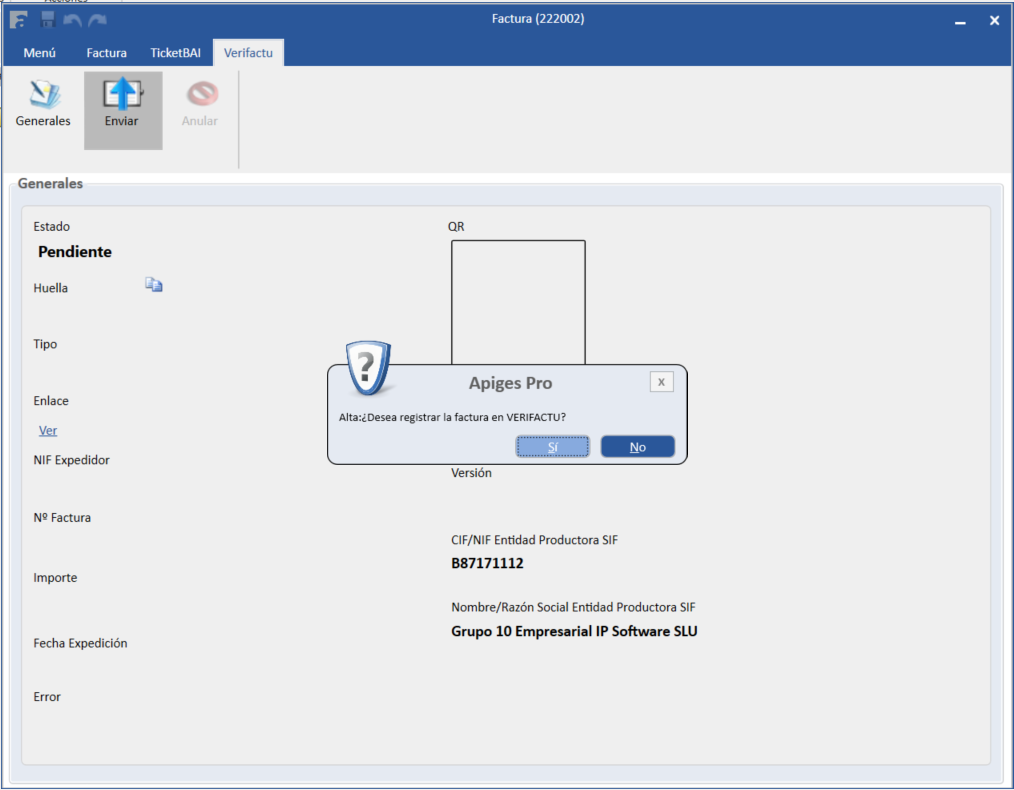Click the Tipo label
The width and height of the screenshot is (1014, 790).
[x=45, y=345]
